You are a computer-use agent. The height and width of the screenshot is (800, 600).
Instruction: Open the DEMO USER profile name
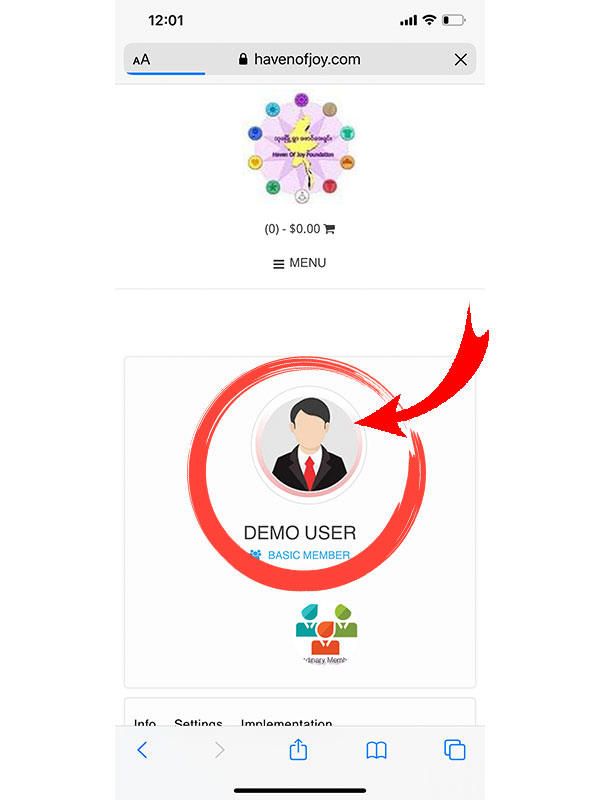tap(300, 533)
